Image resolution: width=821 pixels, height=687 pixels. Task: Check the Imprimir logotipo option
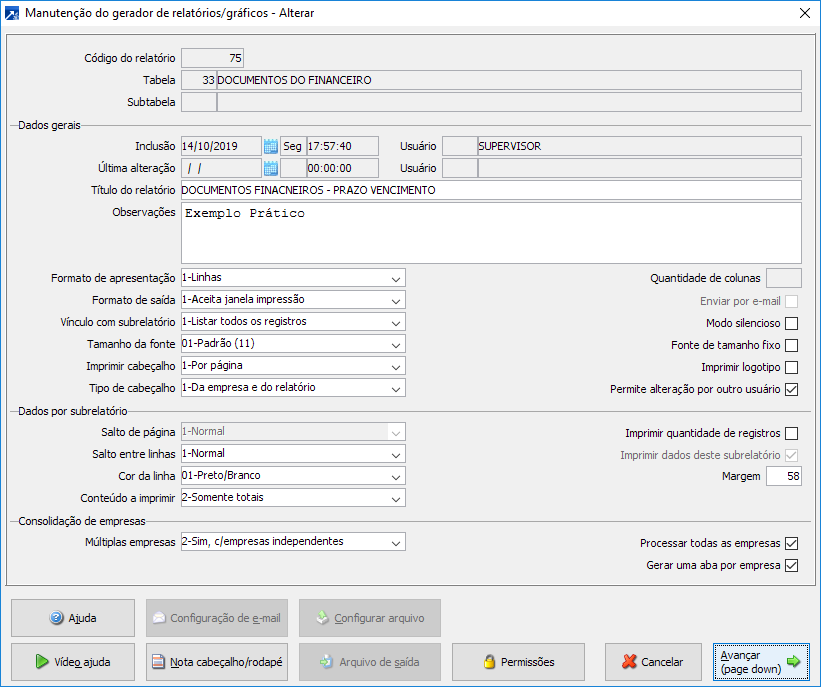pyautogui.click(x=791, y=367)
